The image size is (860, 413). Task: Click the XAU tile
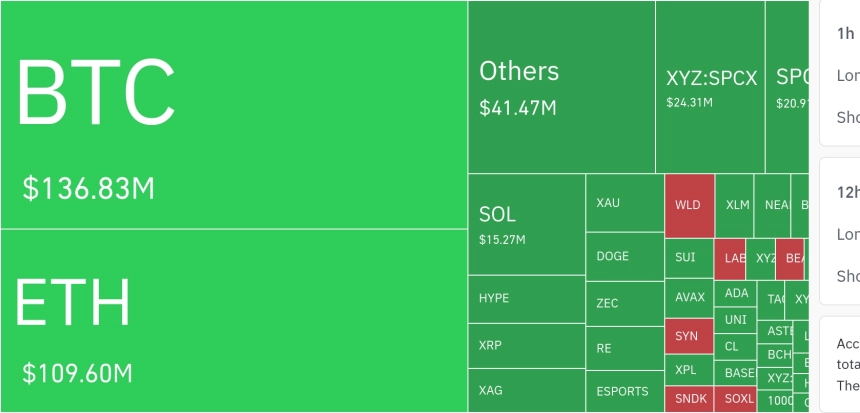click(x=625, y=203)
